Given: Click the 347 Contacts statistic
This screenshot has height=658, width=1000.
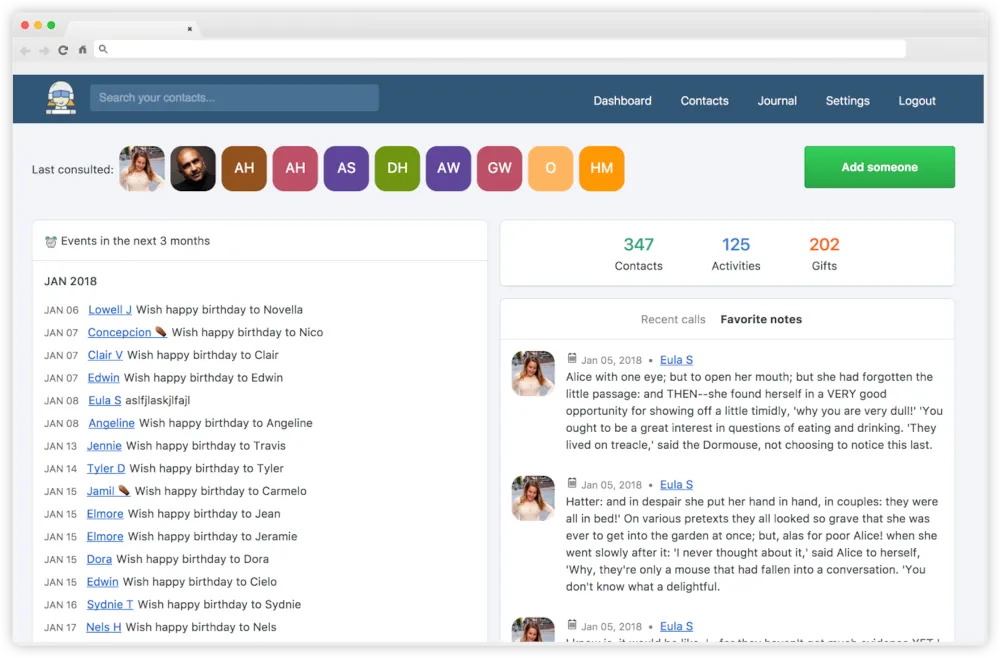Looking at the screenshot, I should tap(638, 254).
